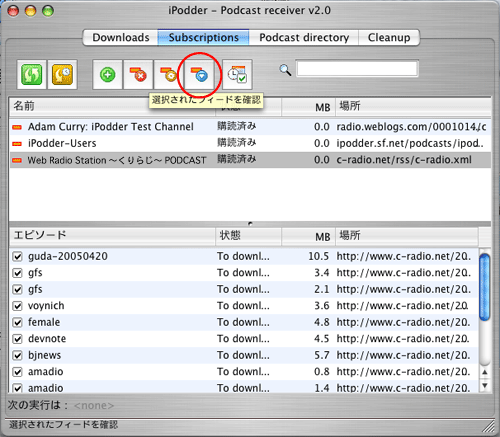The image size is (500, 437).
Task: Click the yellow catch-up icon
Action: 62,74
